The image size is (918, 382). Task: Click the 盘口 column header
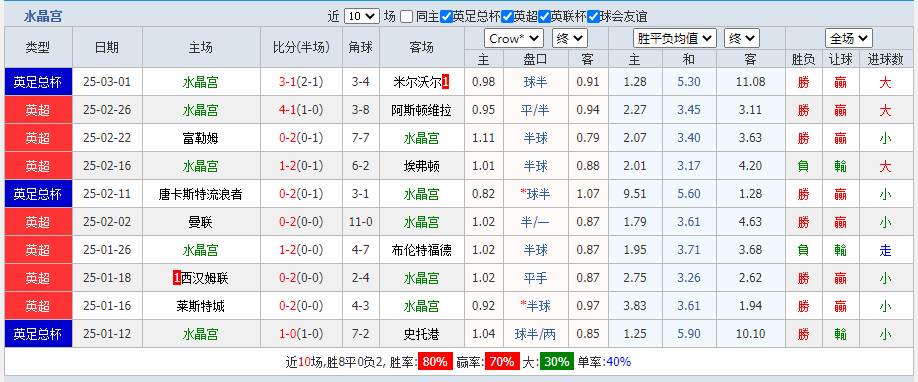535,59
